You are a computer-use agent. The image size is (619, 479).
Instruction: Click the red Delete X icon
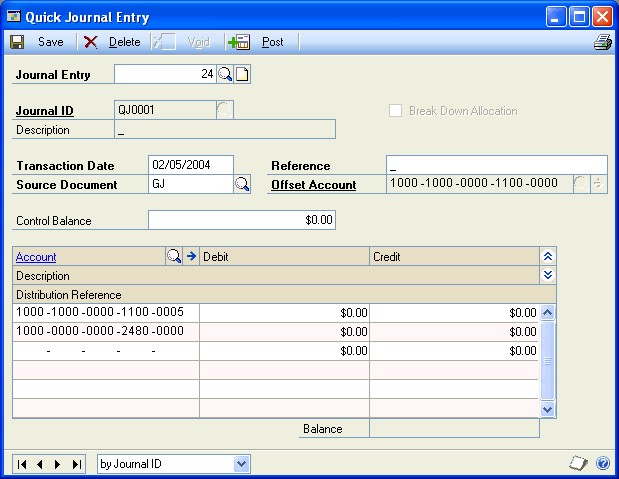pyautogui.click(x=90, y=42)
